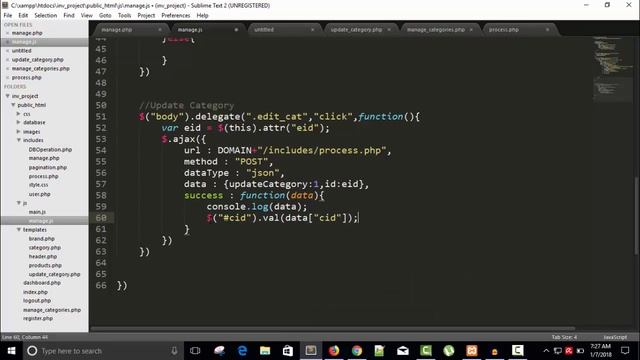Viewport: 640px width, 360px height.
Task: Close untitled in the Open Files list
Action: pos(7,51)
